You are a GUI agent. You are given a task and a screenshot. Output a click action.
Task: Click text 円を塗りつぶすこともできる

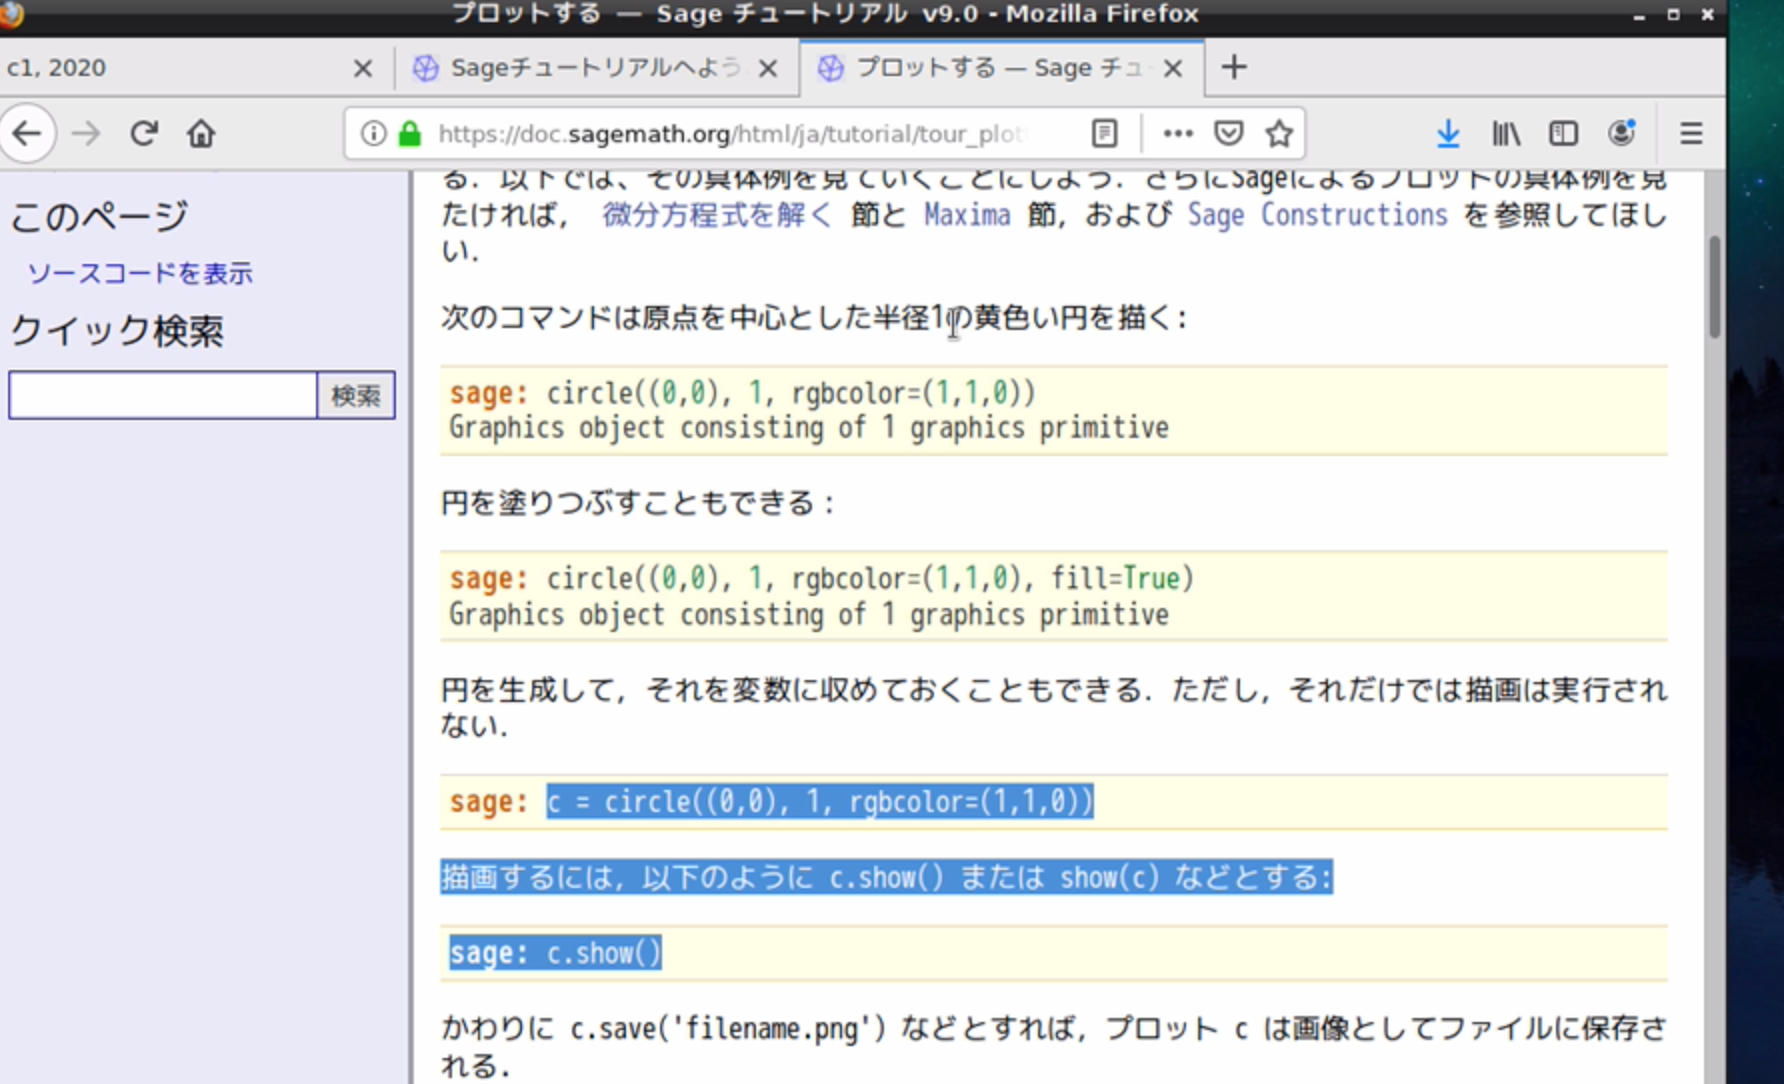point(638,502)
